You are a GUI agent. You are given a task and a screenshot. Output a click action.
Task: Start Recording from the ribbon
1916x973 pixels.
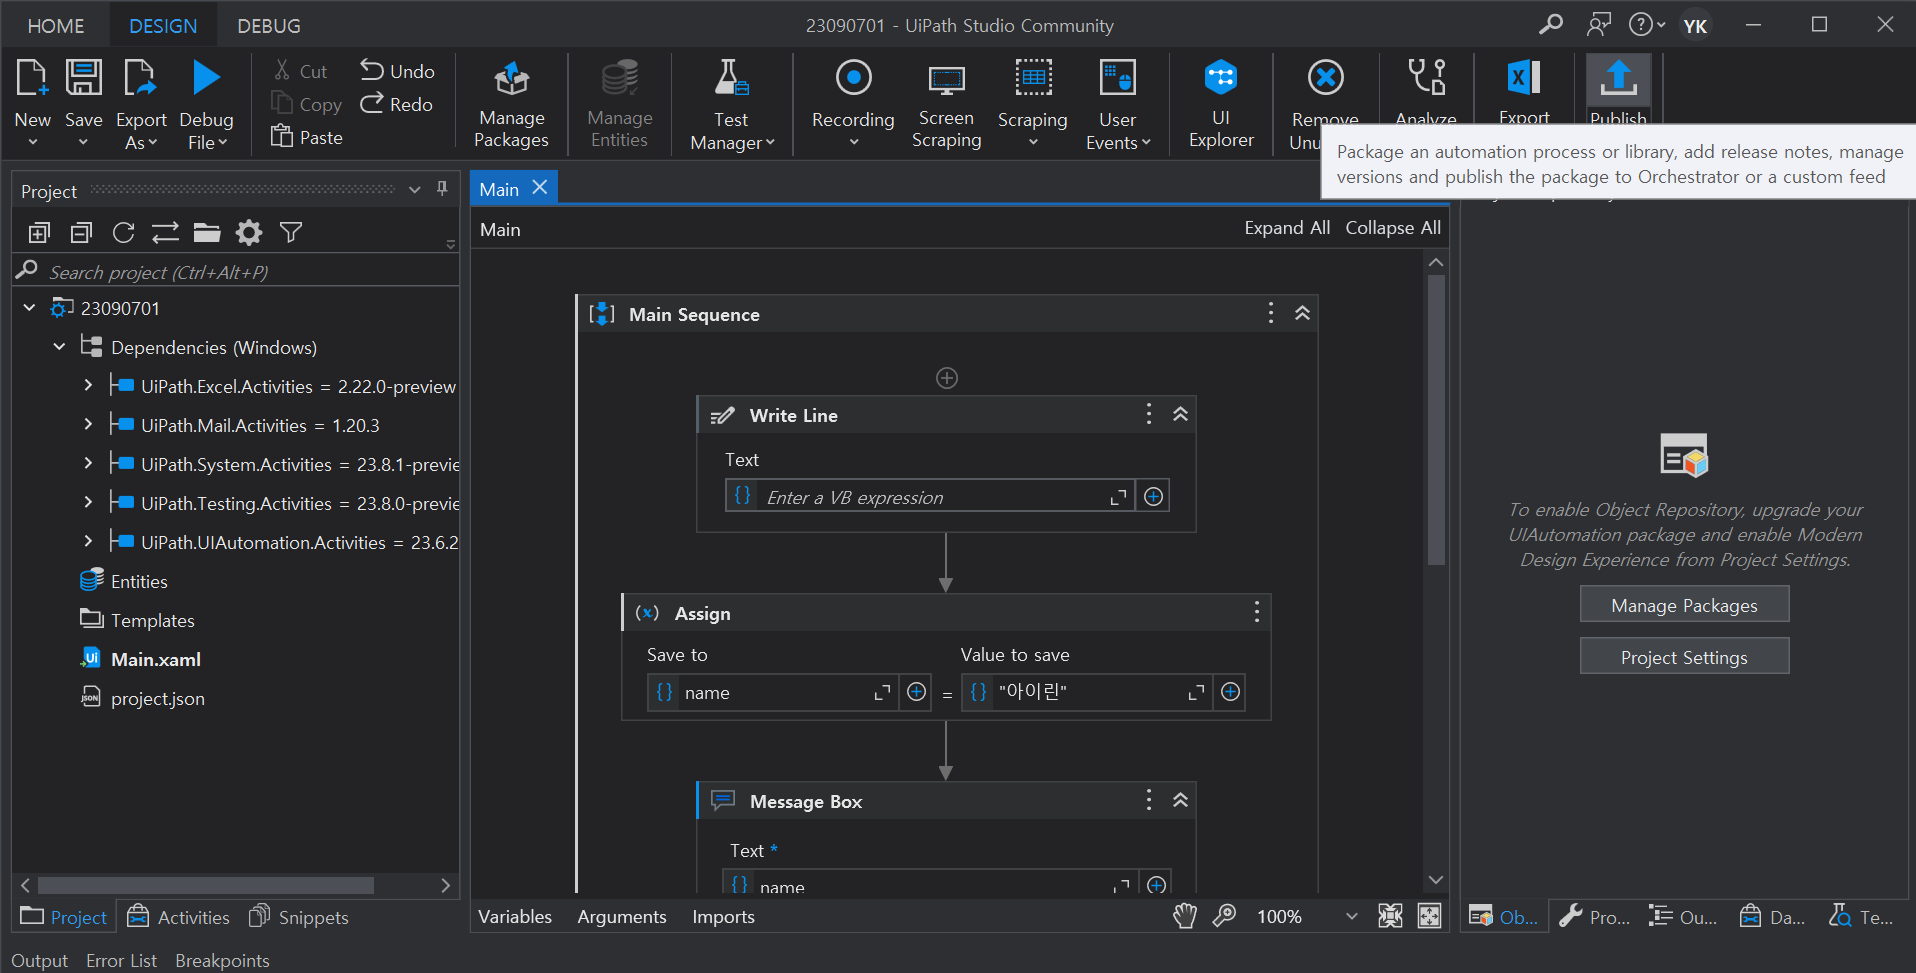tap(853, 104)
